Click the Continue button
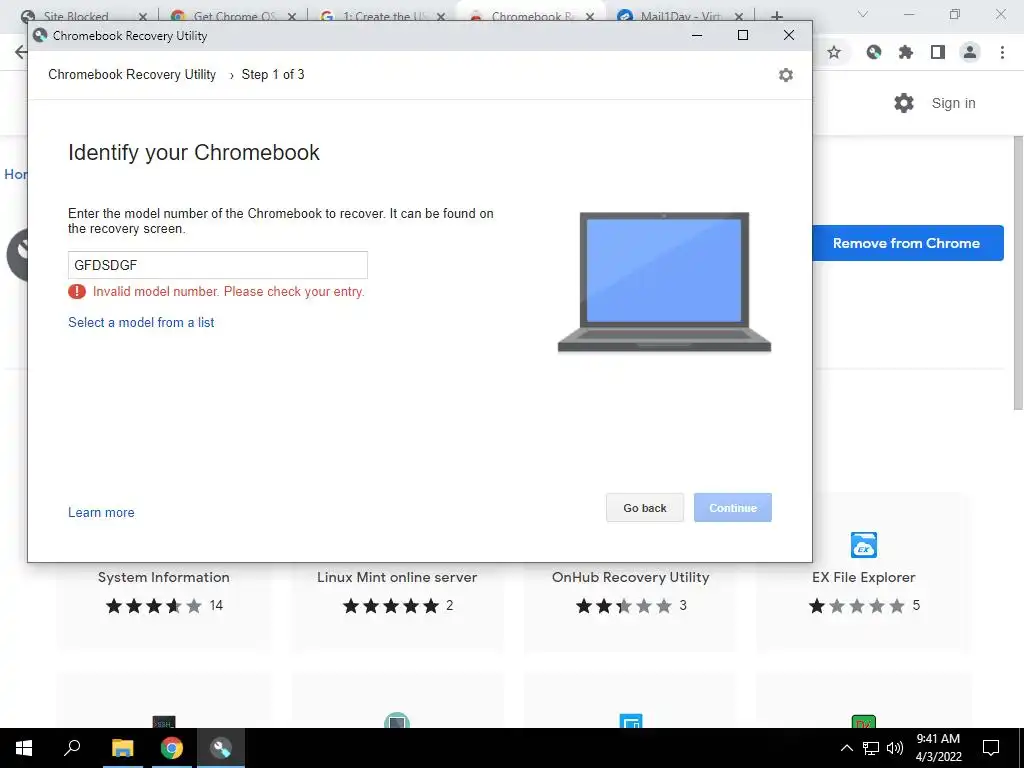This screenshot has height=768, width=1024. click(733, 507)
